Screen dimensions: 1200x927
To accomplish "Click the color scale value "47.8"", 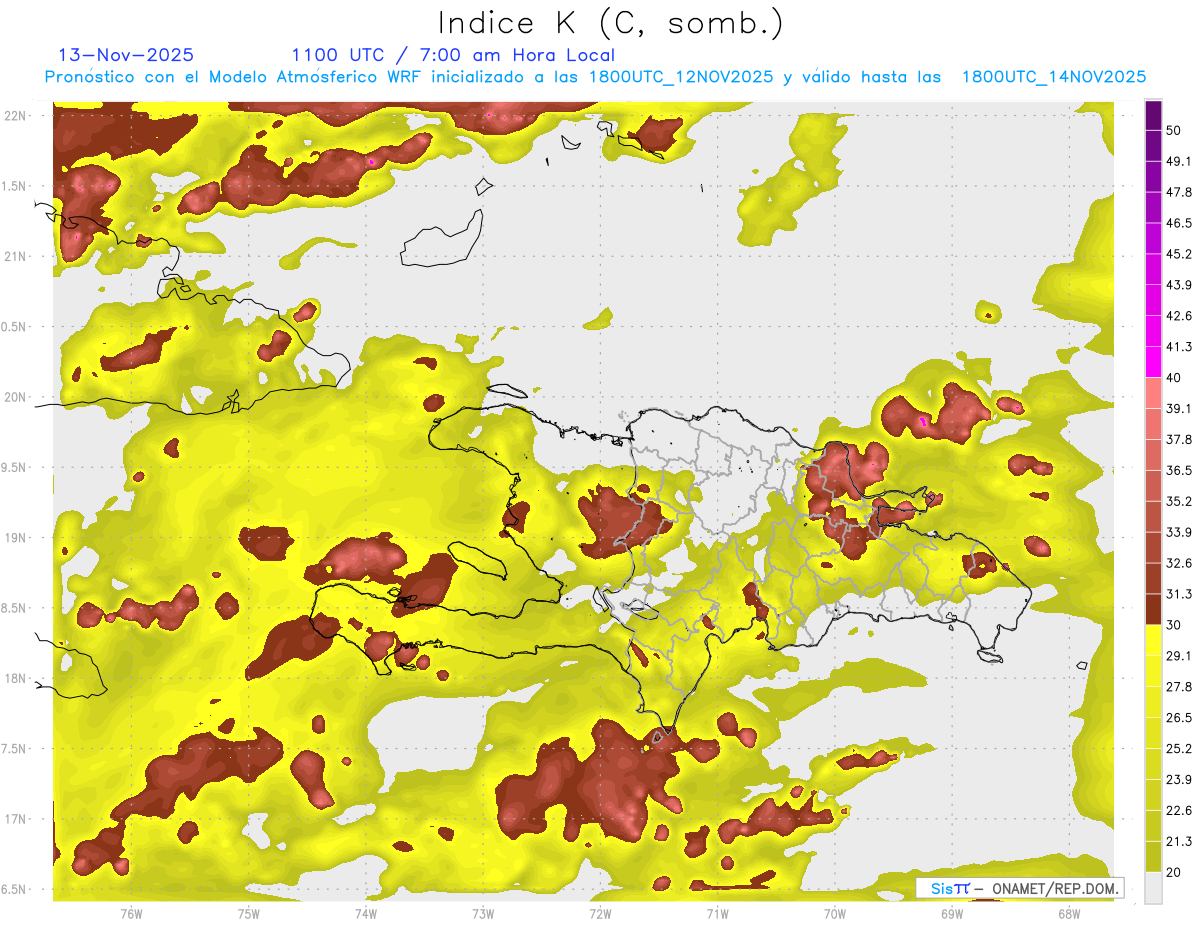I will pos(1178,192).
